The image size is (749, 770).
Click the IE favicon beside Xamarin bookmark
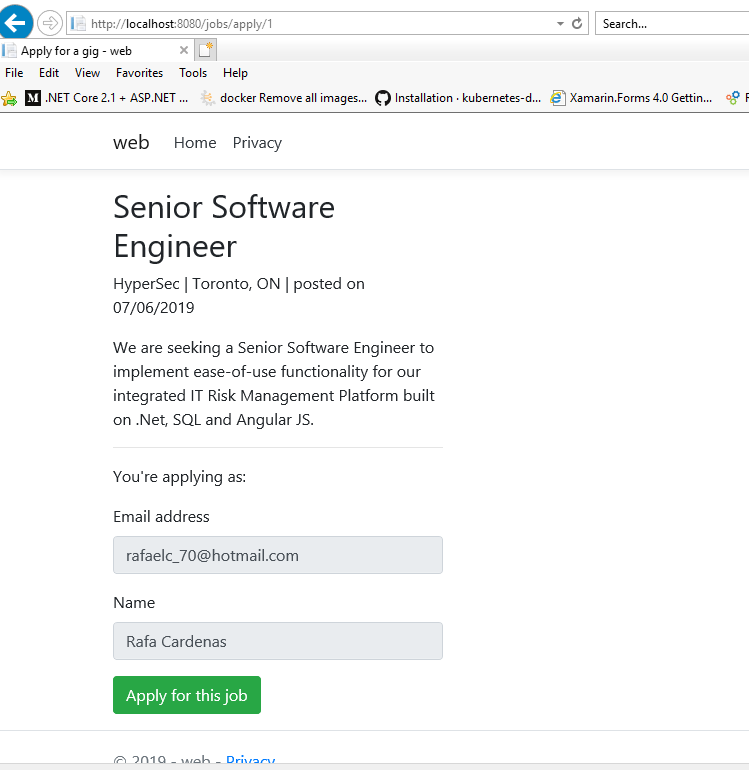click(x=557, y=98)
